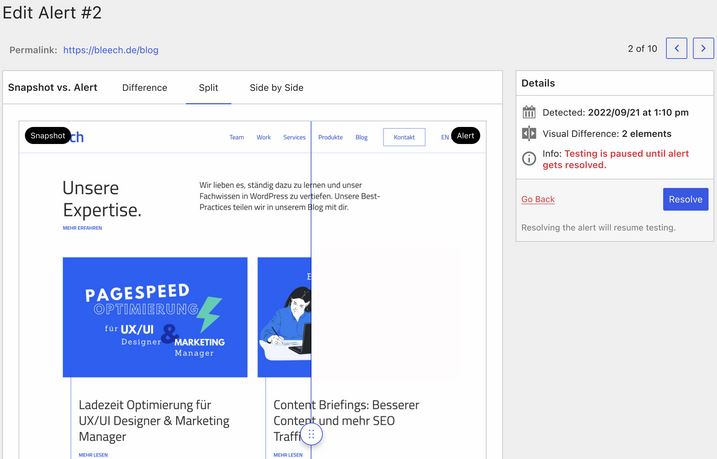717x459 pixels.
Task: Click the 2 of 10 counter text
Action: [642, 48]
